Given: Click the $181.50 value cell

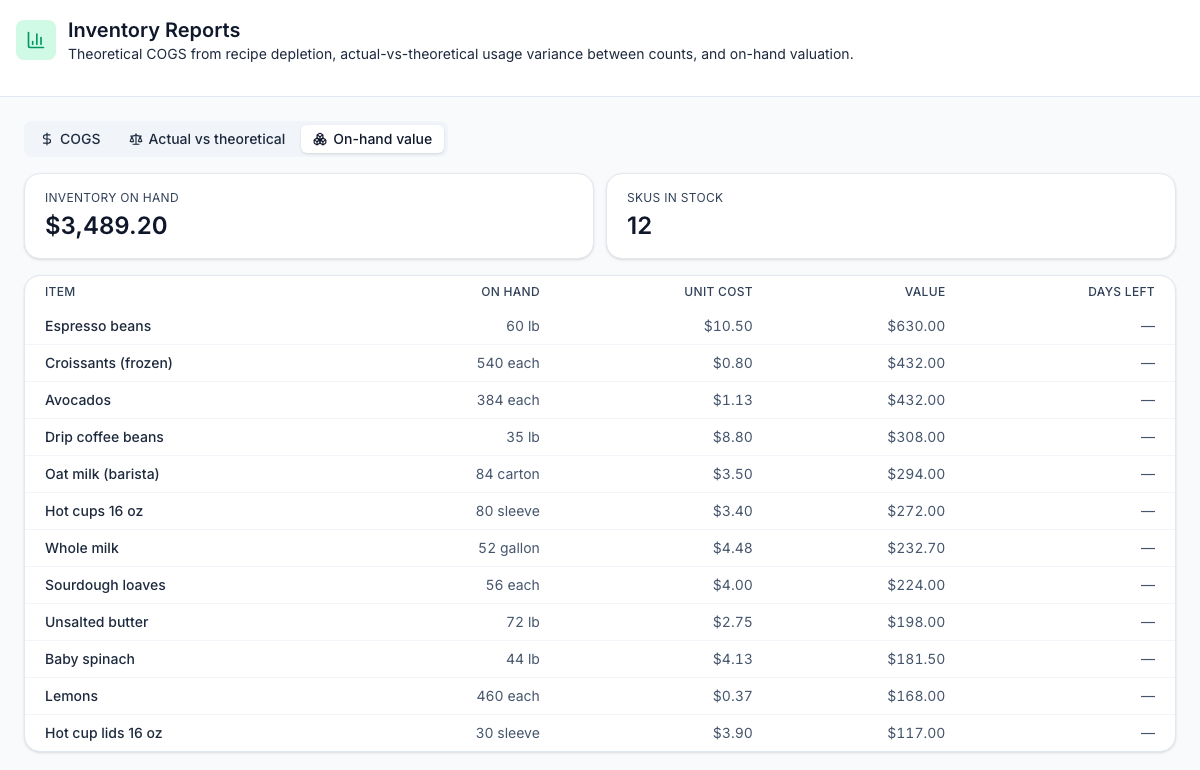Looking at the screenshot, I should (x=916, y=659).
